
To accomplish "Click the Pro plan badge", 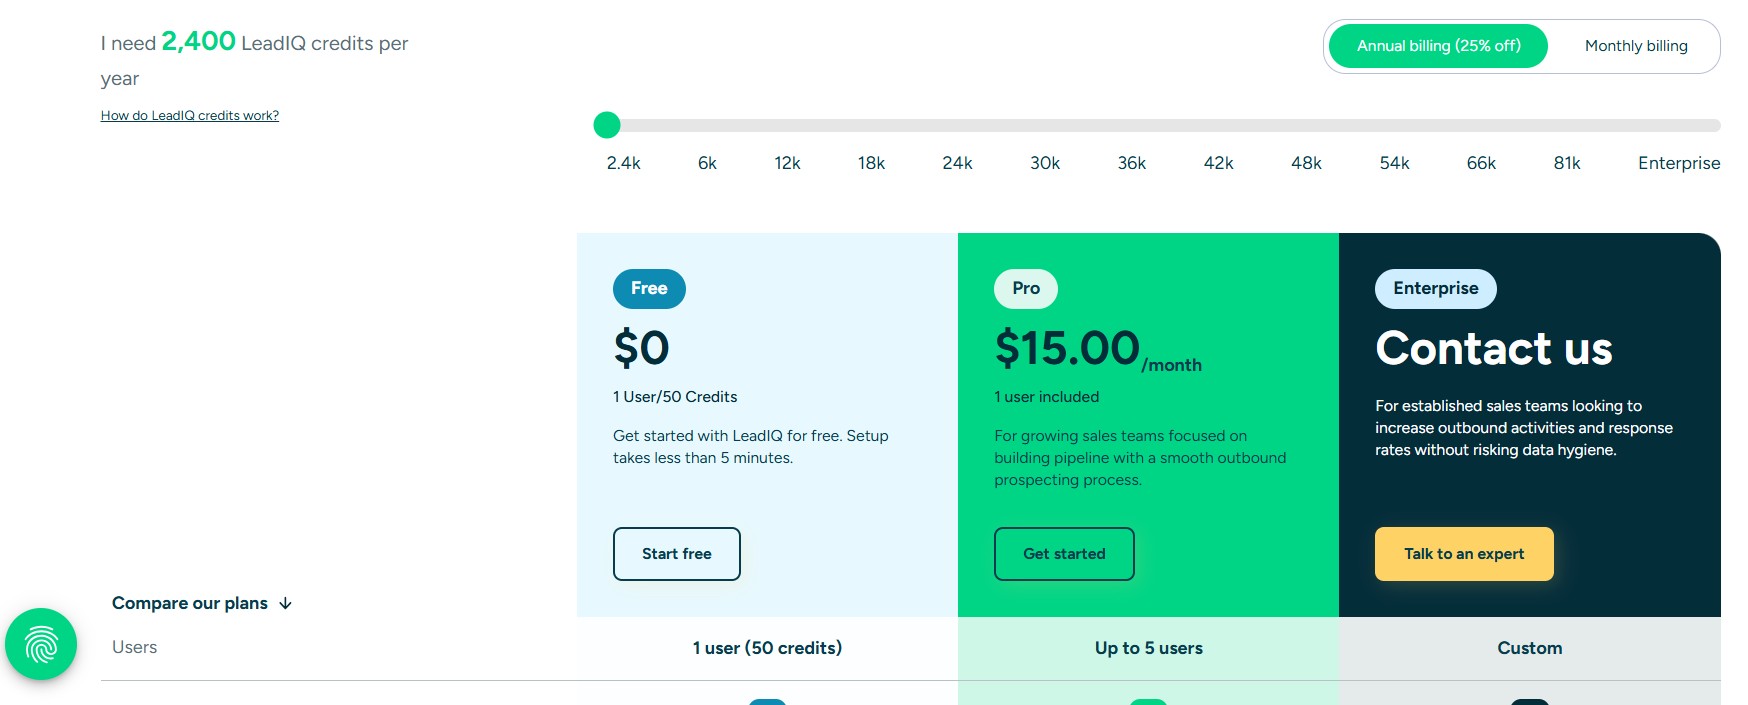I will [1024, 288].
